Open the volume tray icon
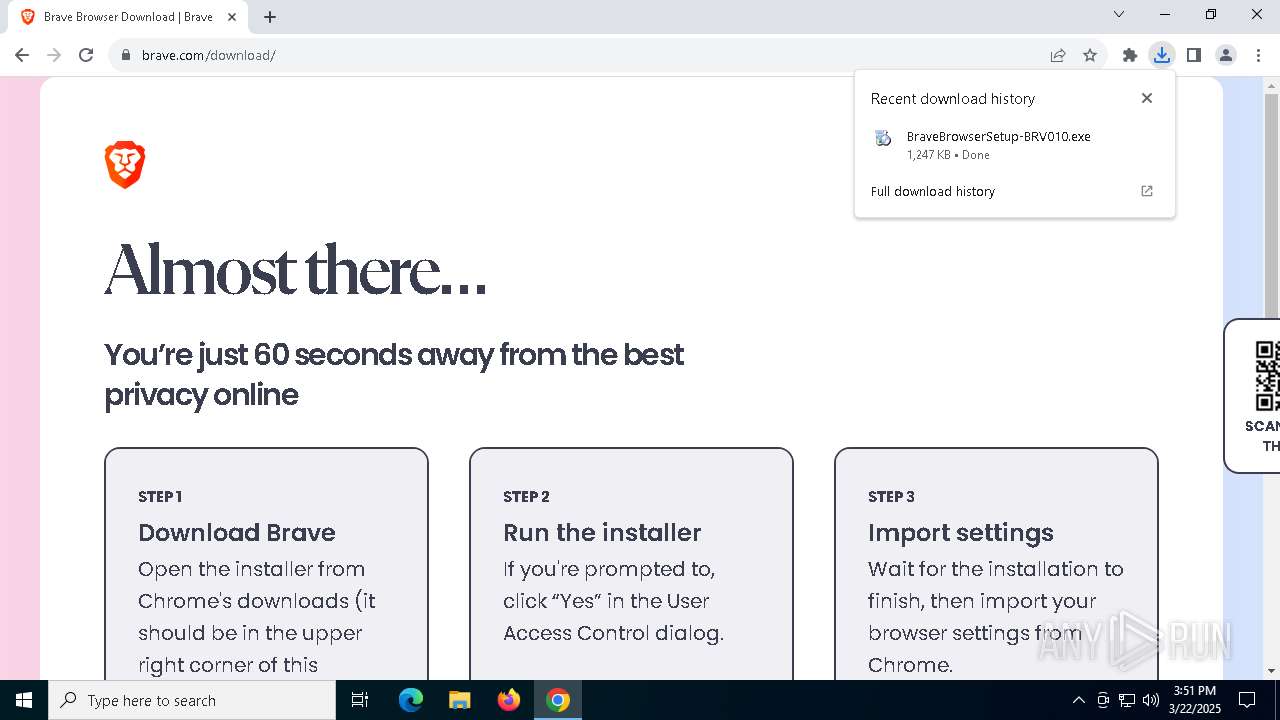This screenshot has width=1280, height=720. pyautogui.click(x=1151, y=700)
